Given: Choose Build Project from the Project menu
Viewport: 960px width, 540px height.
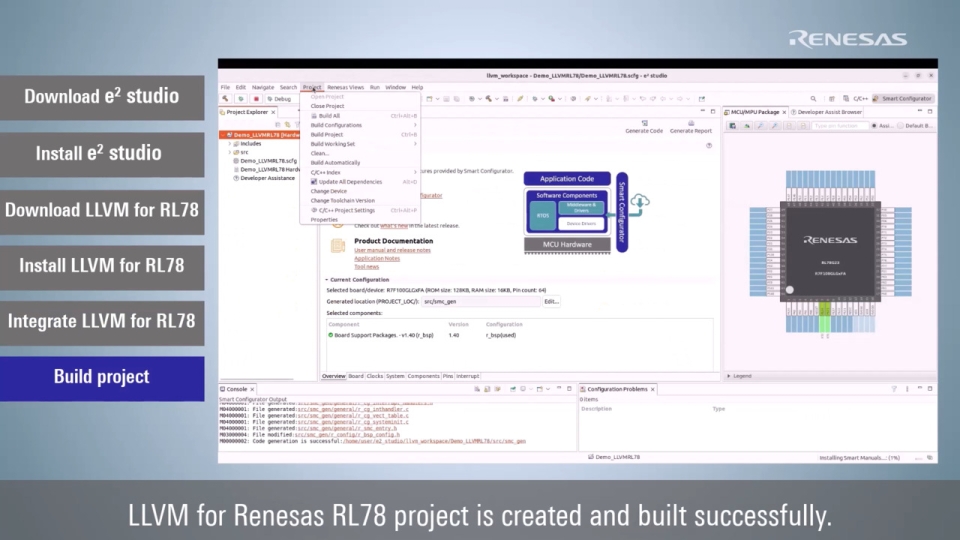Looking at the screenshot, I should (327, 134).
